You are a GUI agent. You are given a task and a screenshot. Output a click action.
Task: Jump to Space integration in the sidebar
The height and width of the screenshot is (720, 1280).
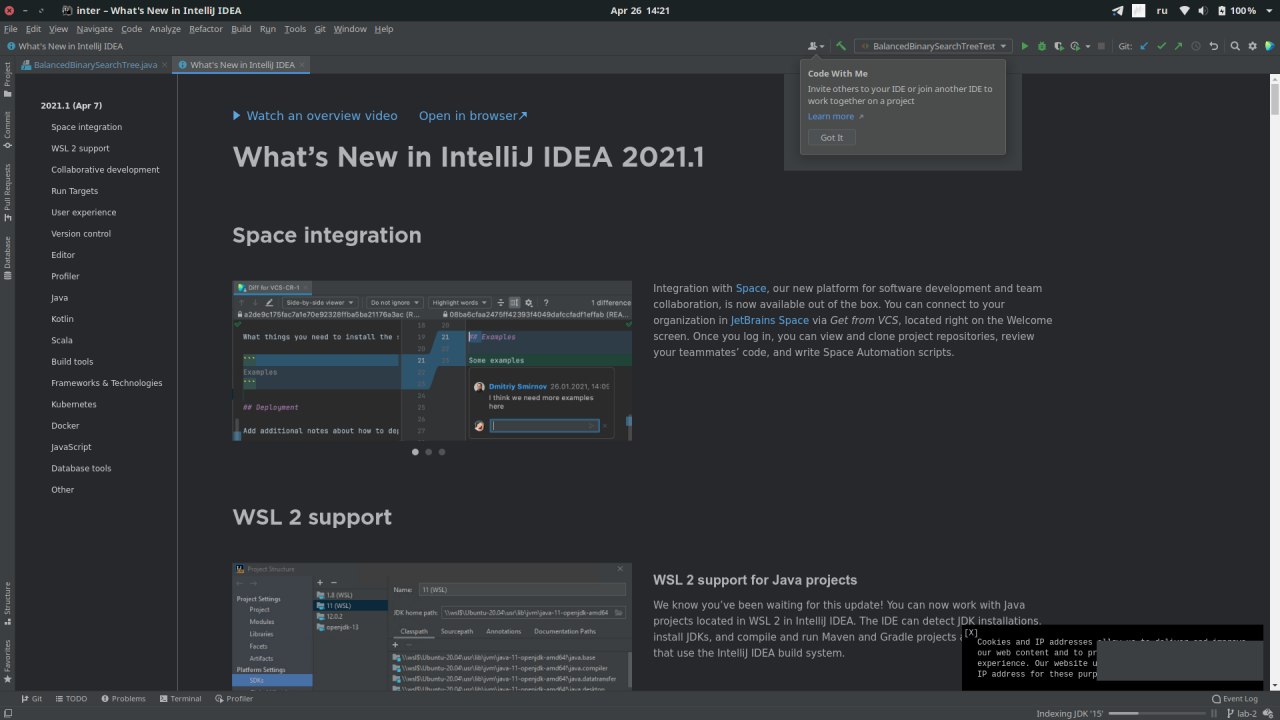click(x=87, y=127)
